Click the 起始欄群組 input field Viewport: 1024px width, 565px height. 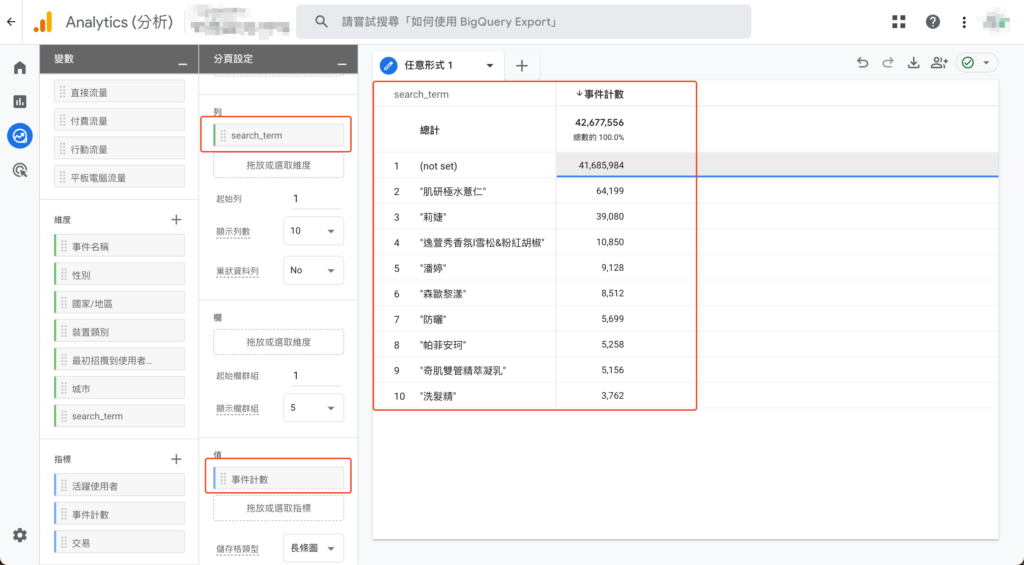316,376
